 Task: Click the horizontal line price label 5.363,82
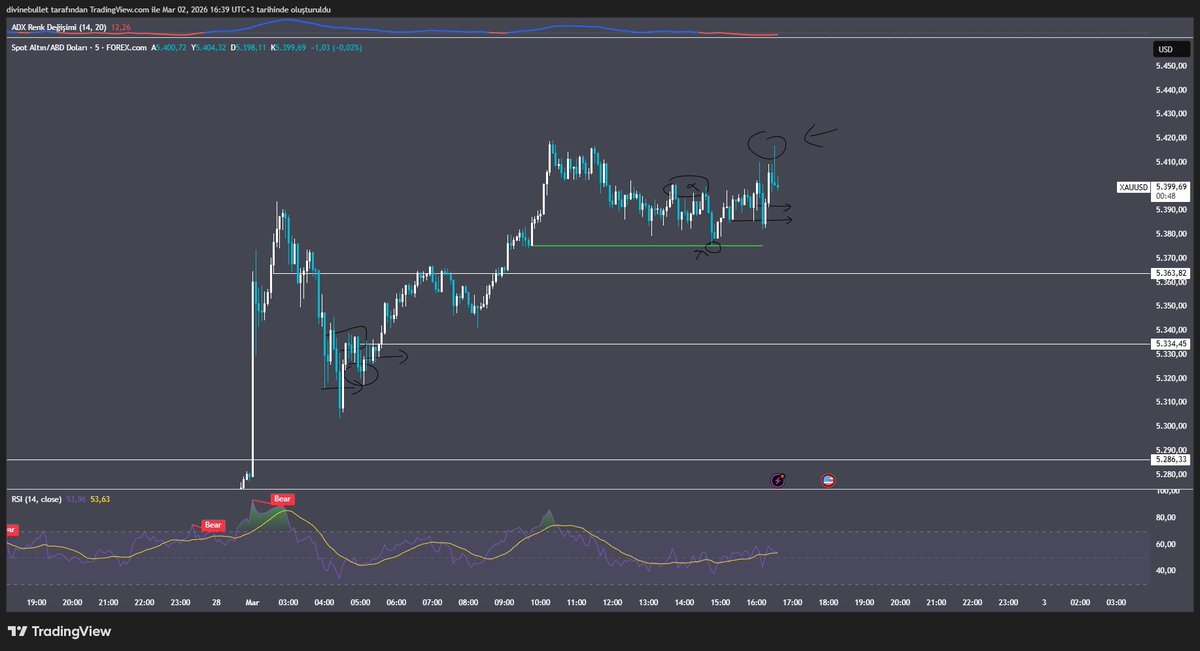(1170, 273)
